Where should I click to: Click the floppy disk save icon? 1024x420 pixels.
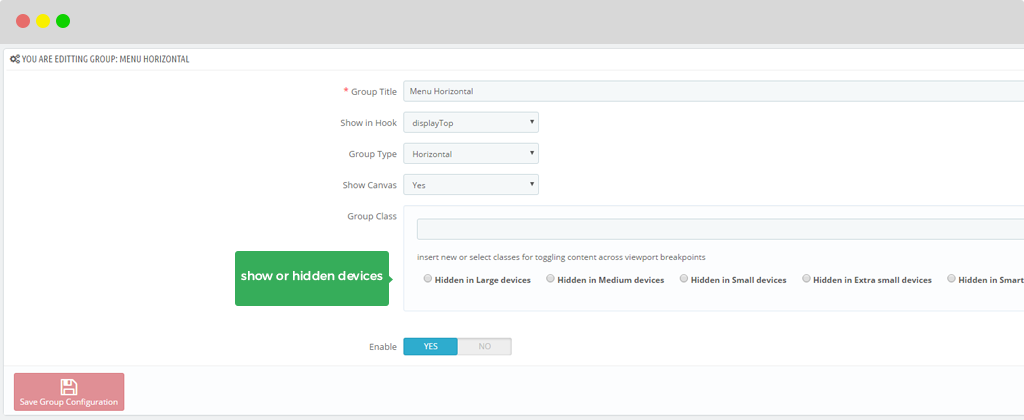(x=69, y=386)
